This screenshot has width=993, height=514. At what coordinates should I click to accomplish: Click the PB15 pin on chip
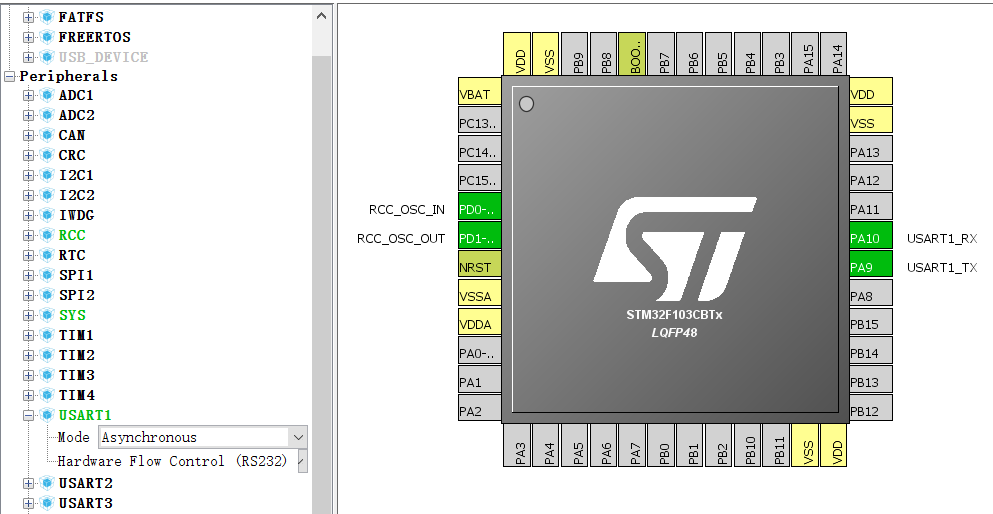pos(871,324)
